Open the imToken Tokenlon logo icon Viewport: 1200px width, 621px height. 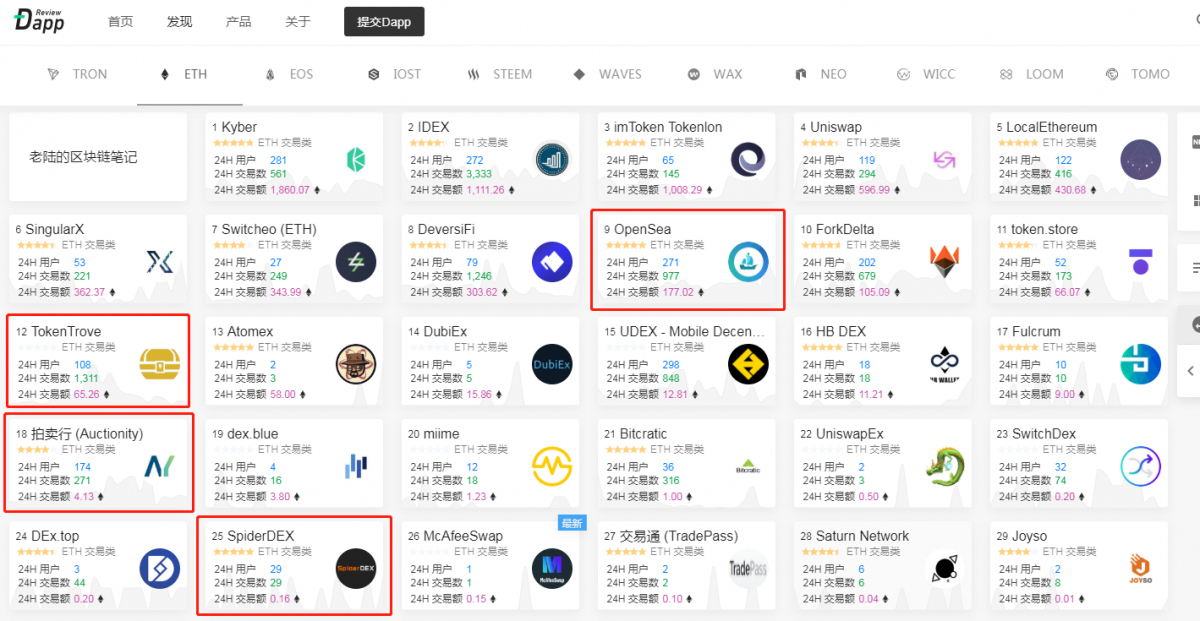pyautogui.click(x=748, y=159)
